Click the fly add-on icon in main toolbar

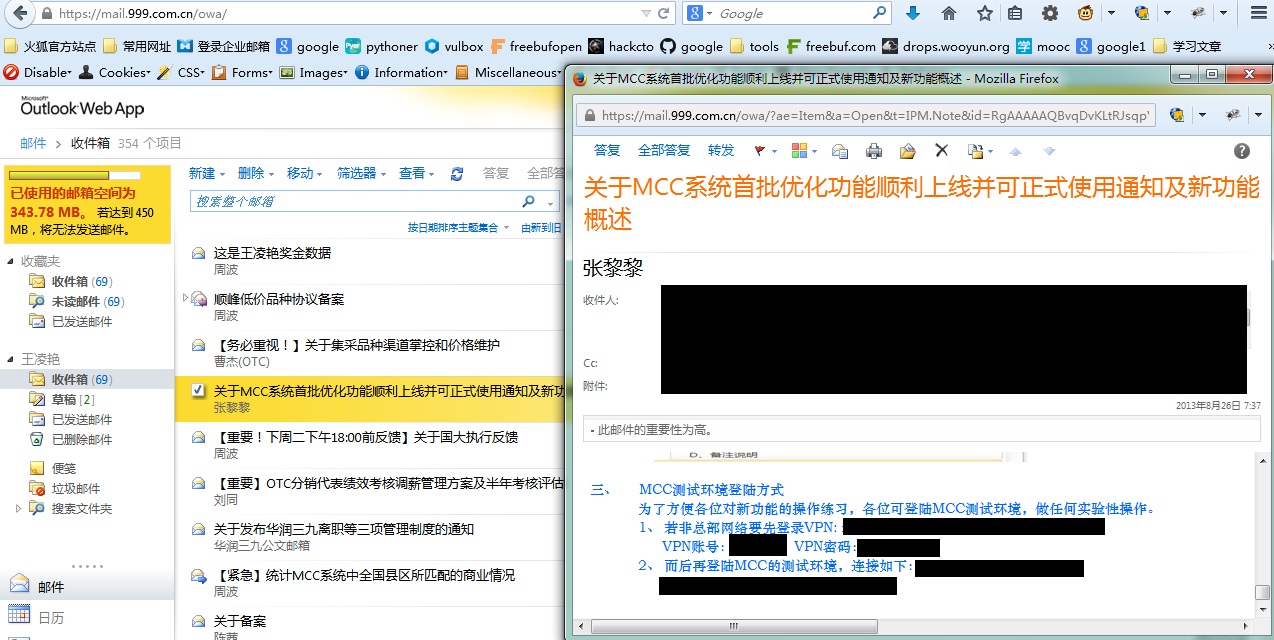[x=1198, y=14]
